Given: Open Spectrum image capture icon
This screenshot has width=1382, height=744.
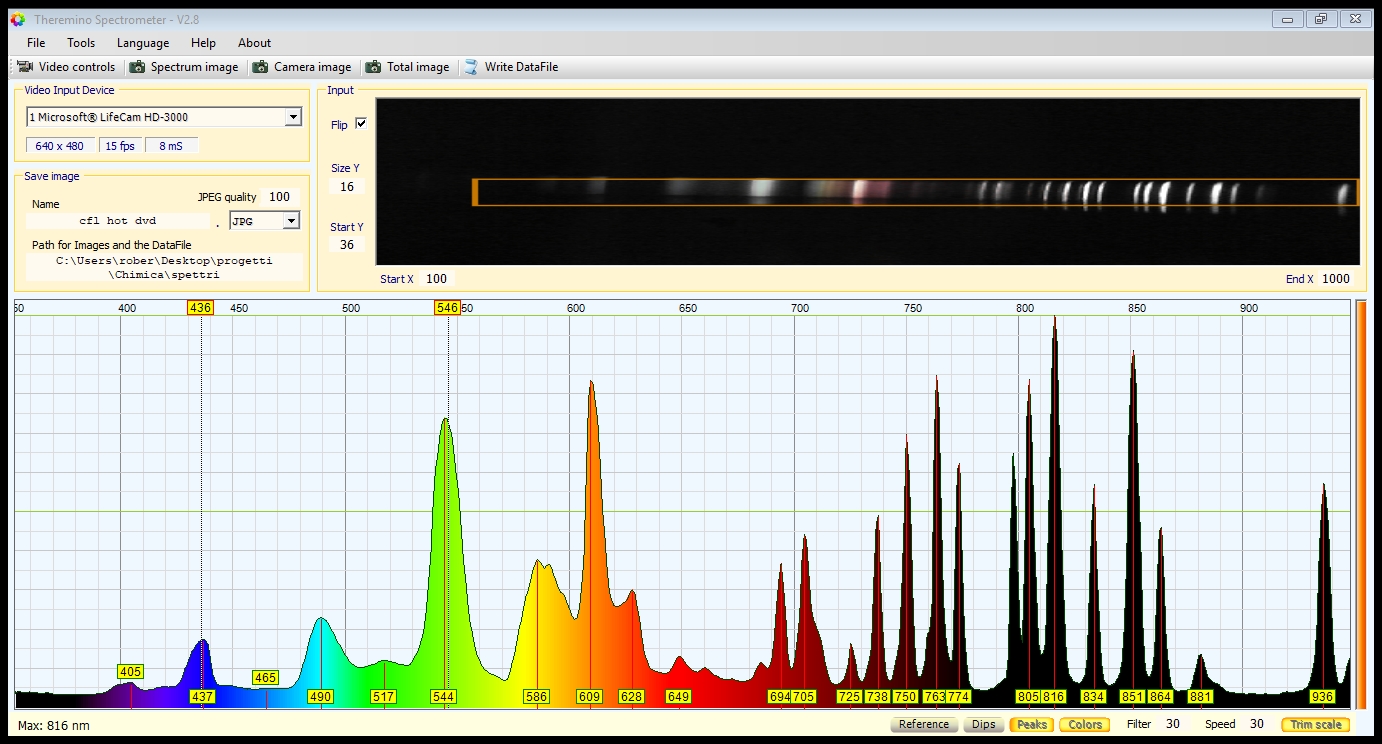Looking at the screenshot, I should pos(137,67).
